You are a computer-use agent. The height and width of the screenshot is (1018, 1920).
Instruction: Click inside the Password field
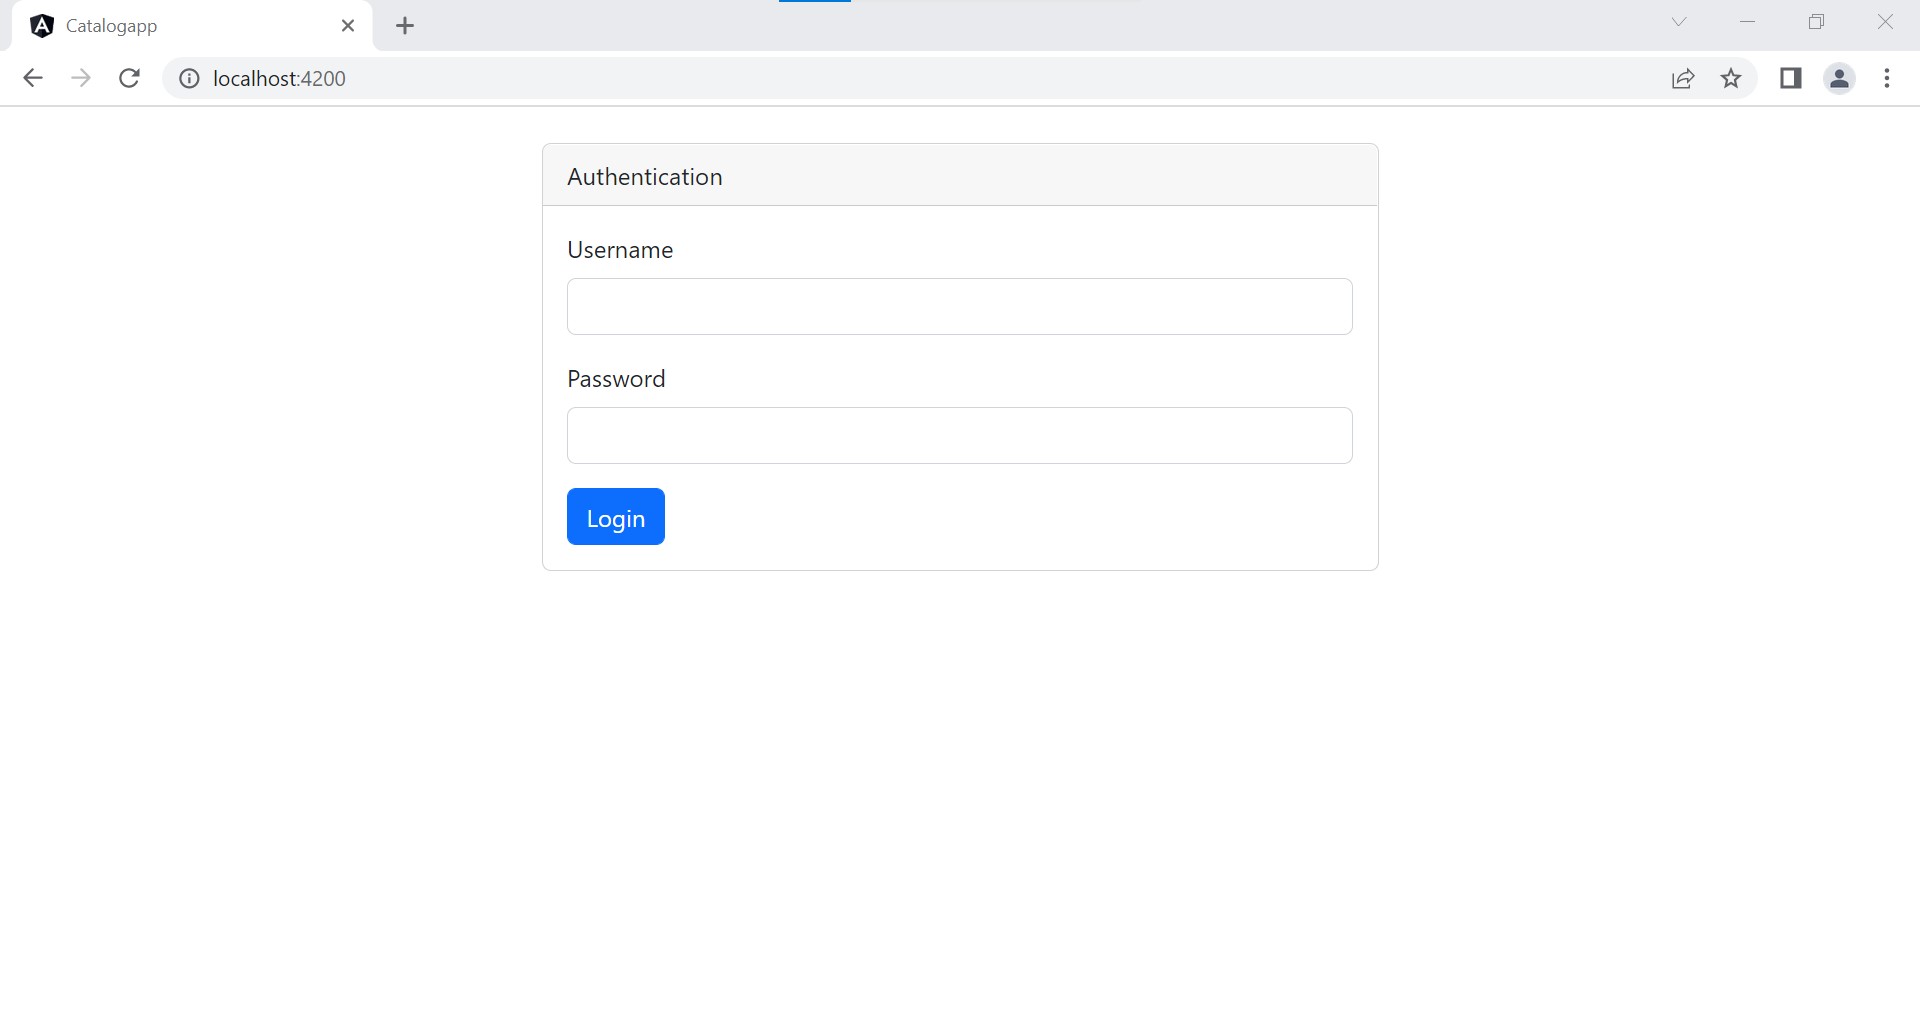pos(958,435)
